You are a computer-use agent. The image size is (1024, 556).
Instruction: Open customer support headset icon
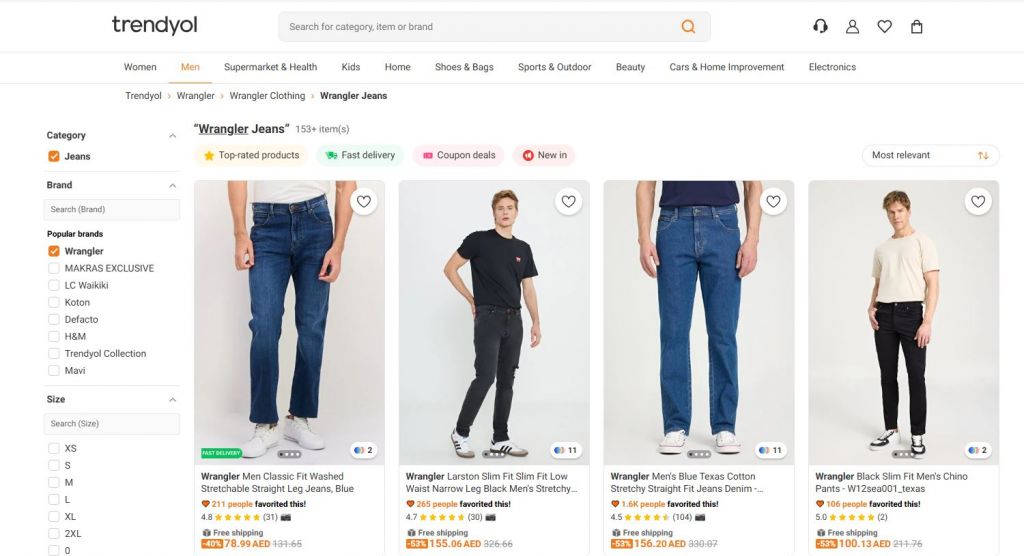820,27
